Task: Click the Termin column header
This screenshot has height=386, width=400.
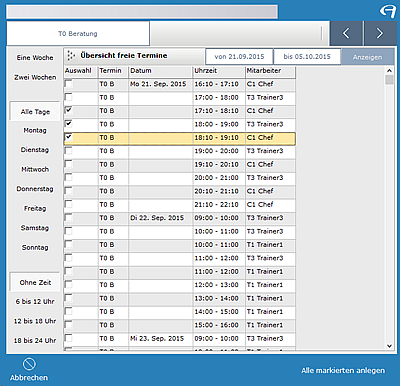Action: pyautogui.click(x=113, y=71)
